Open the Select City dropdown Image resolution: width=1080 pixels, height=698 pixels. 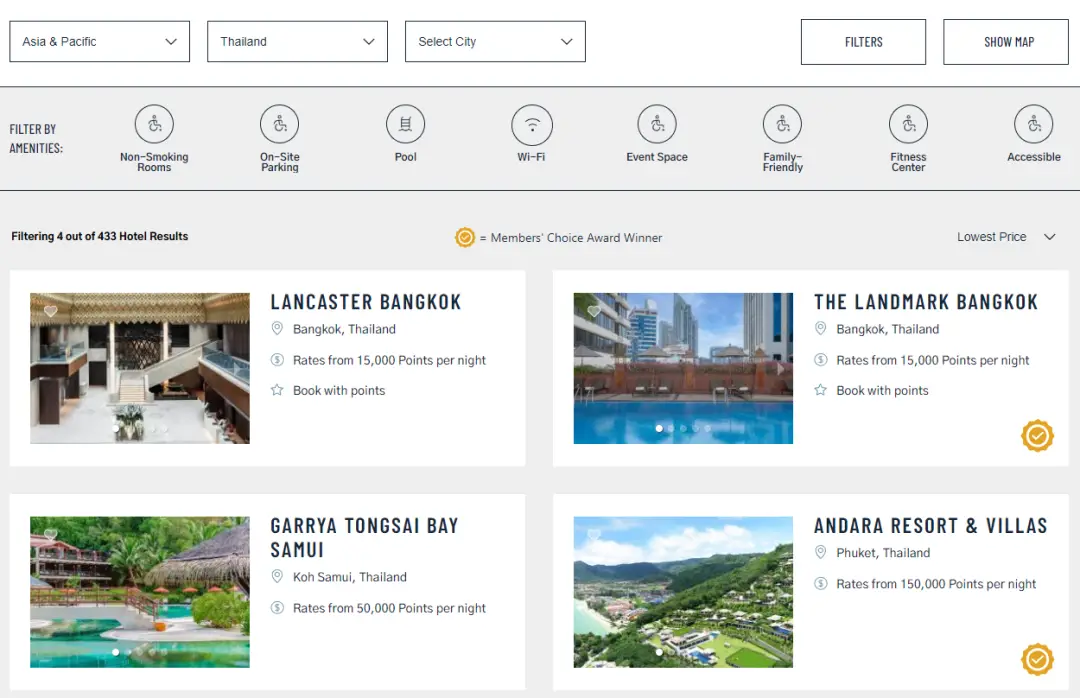click(495, 42)
